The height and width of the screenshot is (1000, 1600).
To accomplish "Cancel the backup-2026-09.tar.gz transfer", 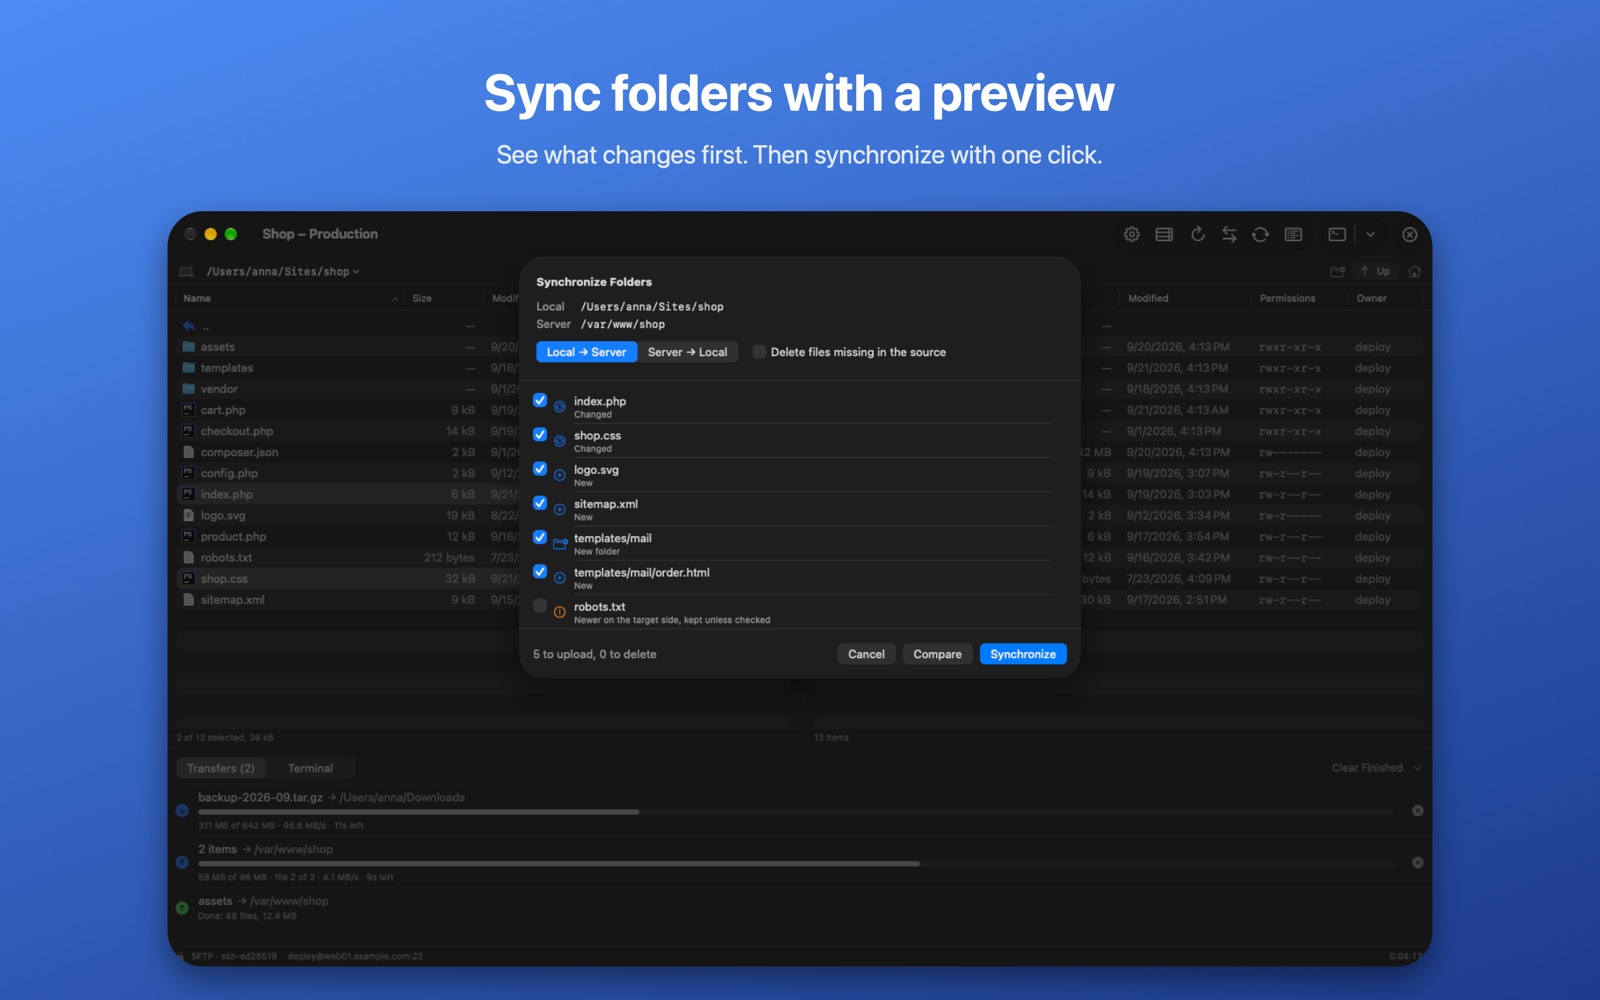I will click(x=1417, y=810).
